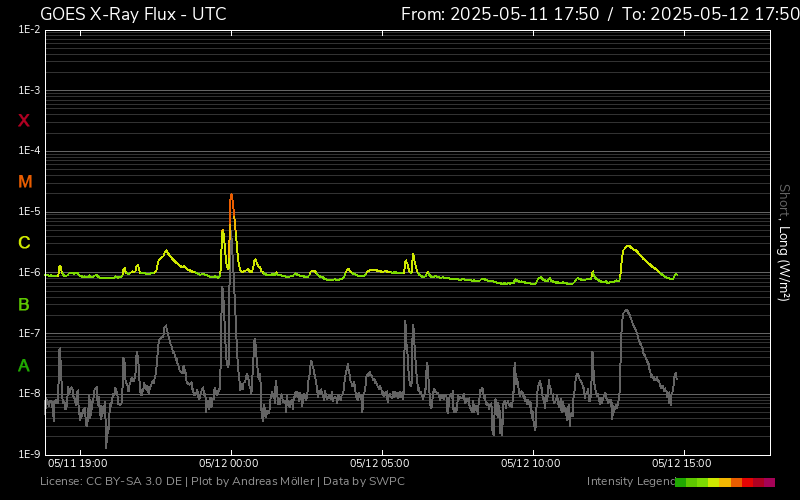Click the 05/12 15:00 time axis label
Viewport: 800px width, 500px height.
pos(682,463)
